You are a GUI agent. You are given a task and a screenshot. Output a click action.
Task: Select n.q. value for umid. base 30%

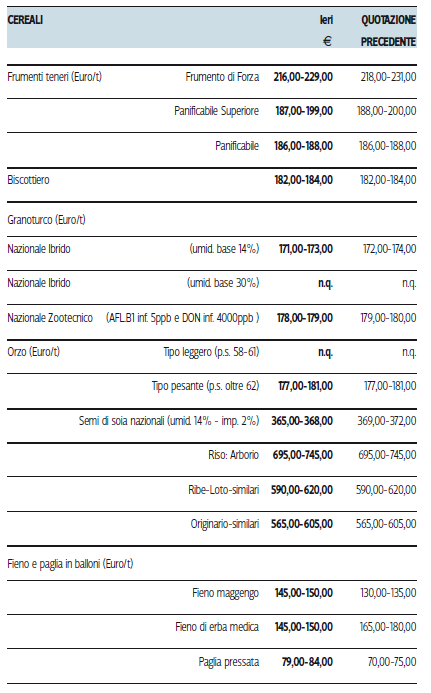[x=325, y=283]
